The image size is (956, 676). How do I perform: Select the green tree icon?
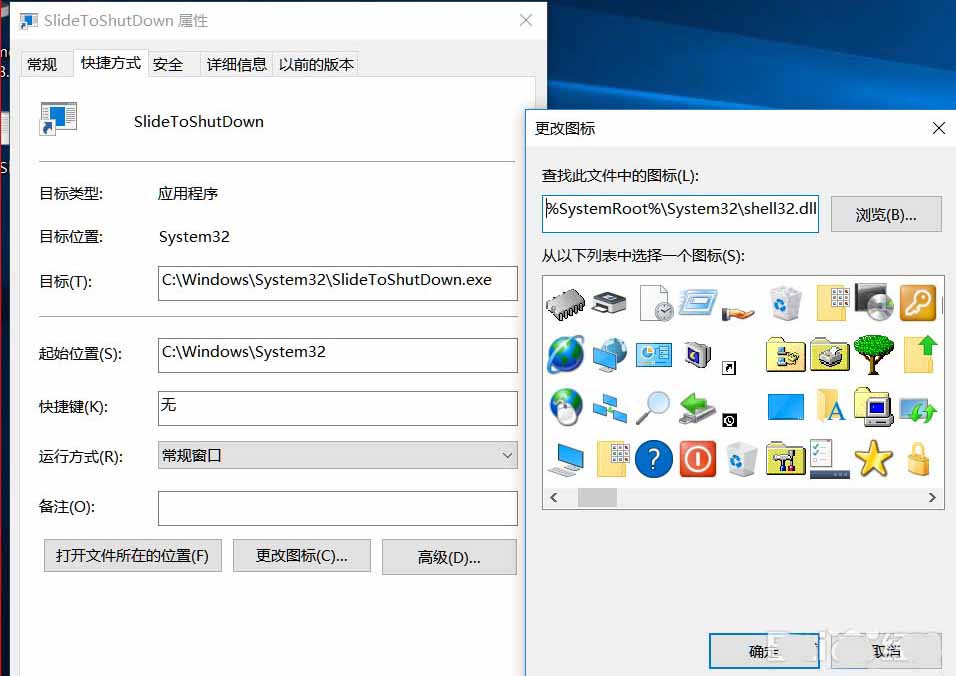coord(875,354)
